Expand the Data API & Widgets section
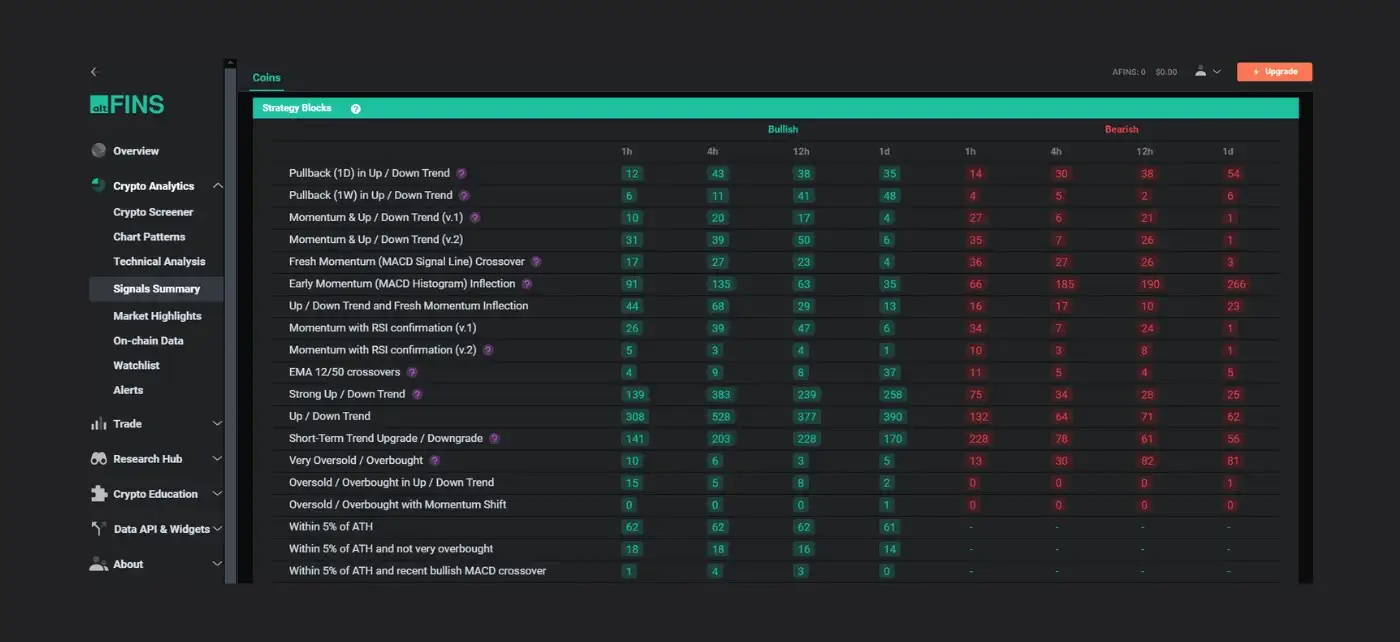 click(217, 529)
